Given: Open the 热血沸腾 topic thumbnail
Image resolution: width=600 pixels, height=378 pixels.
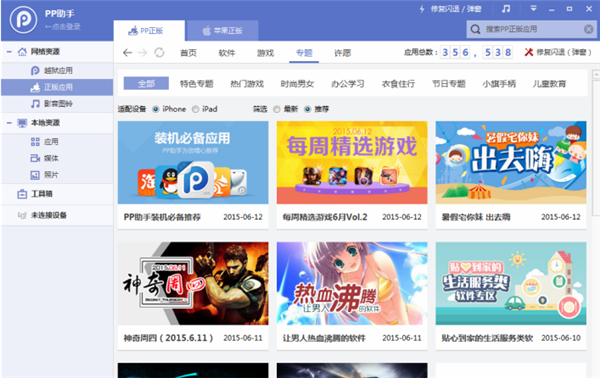Looking at the screenshot, I should tap(352, 284).
